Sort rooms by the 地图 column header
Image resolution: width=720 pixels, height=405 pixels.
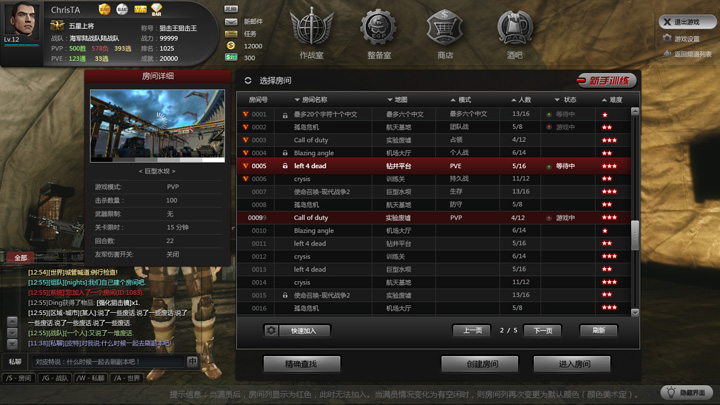(x=398, y=100)
